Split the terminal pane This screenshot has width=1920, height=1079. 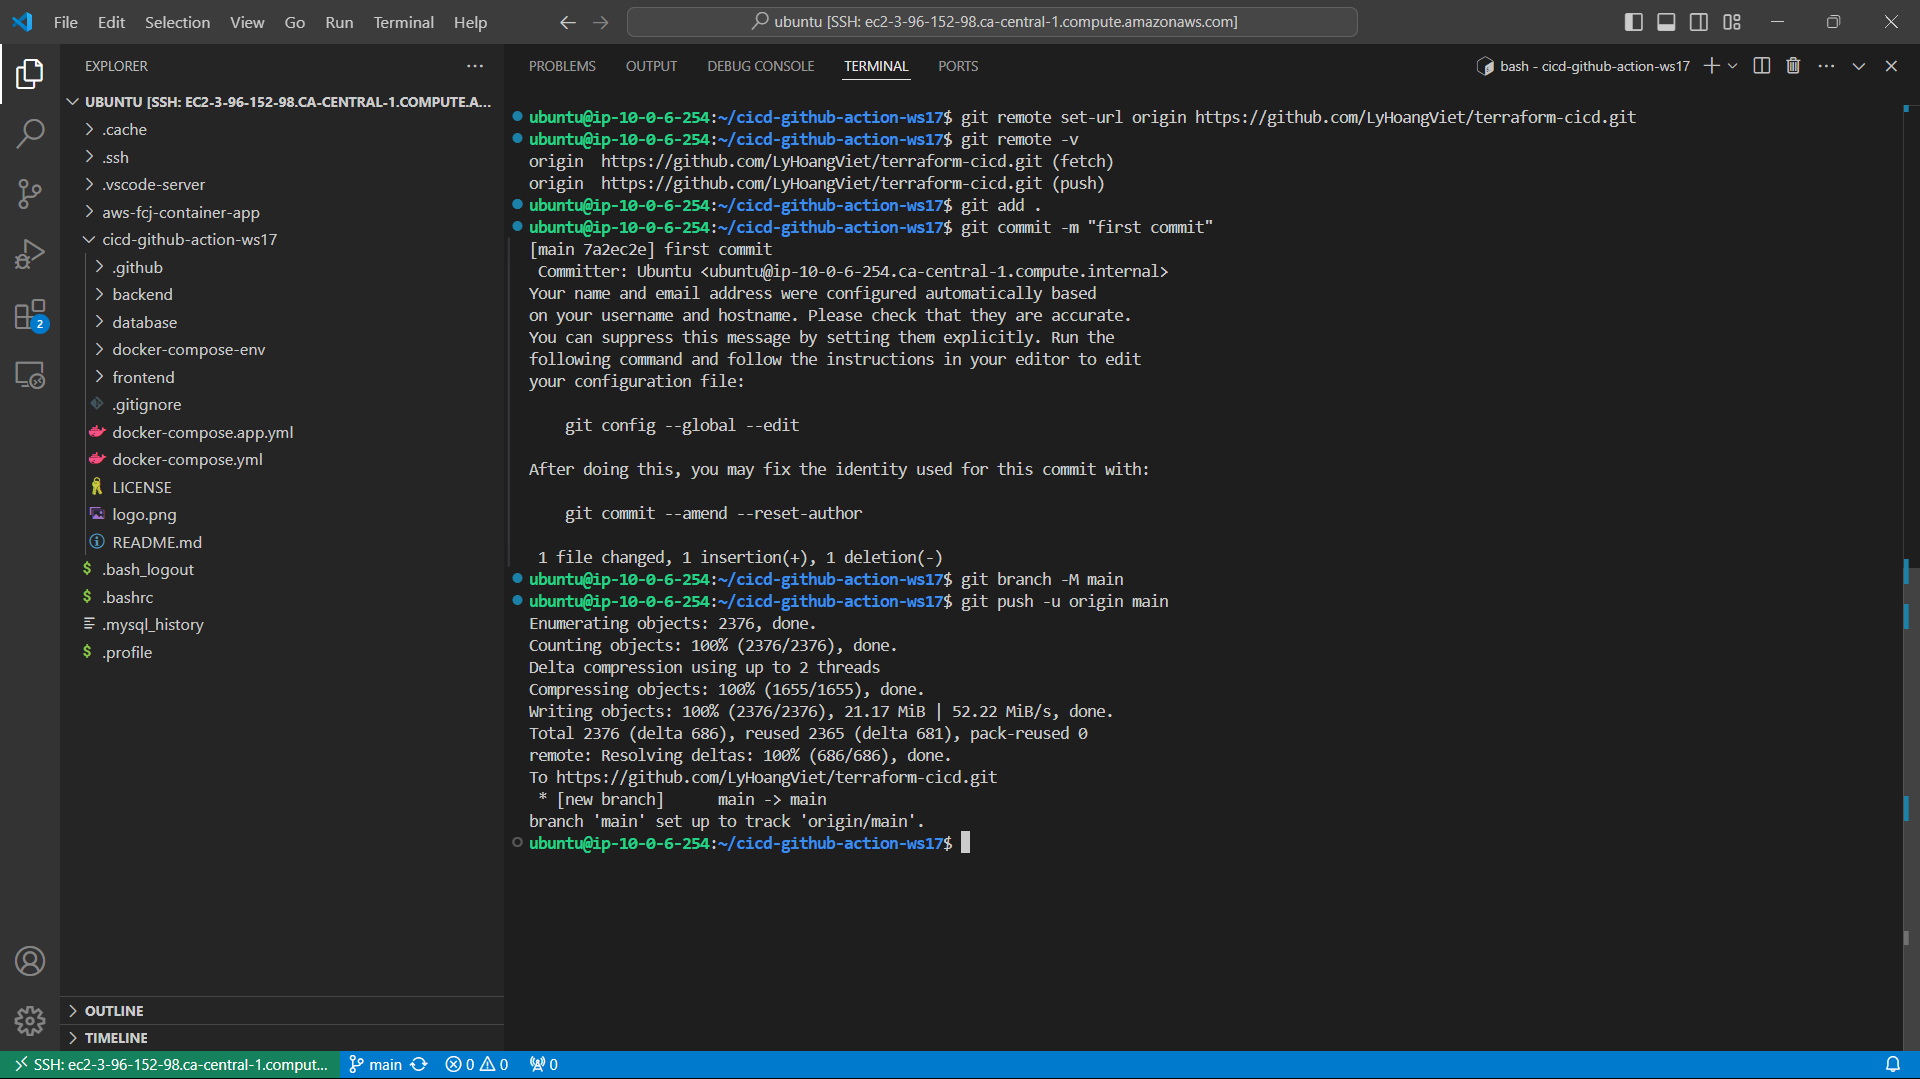(1762, 66)
